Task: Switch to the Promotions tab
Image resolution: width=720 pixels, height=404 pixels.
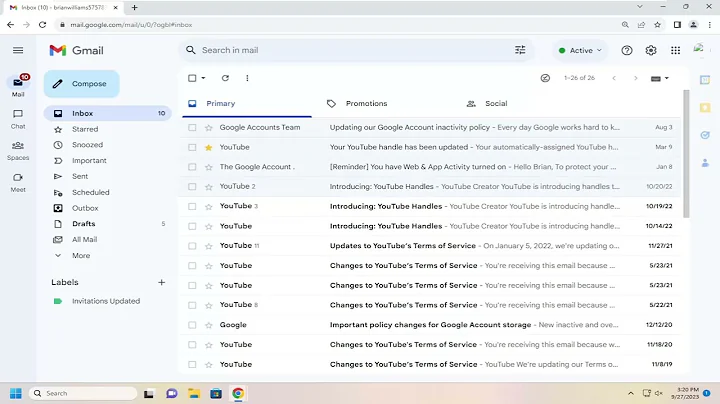Action: [x=366, y=104]
